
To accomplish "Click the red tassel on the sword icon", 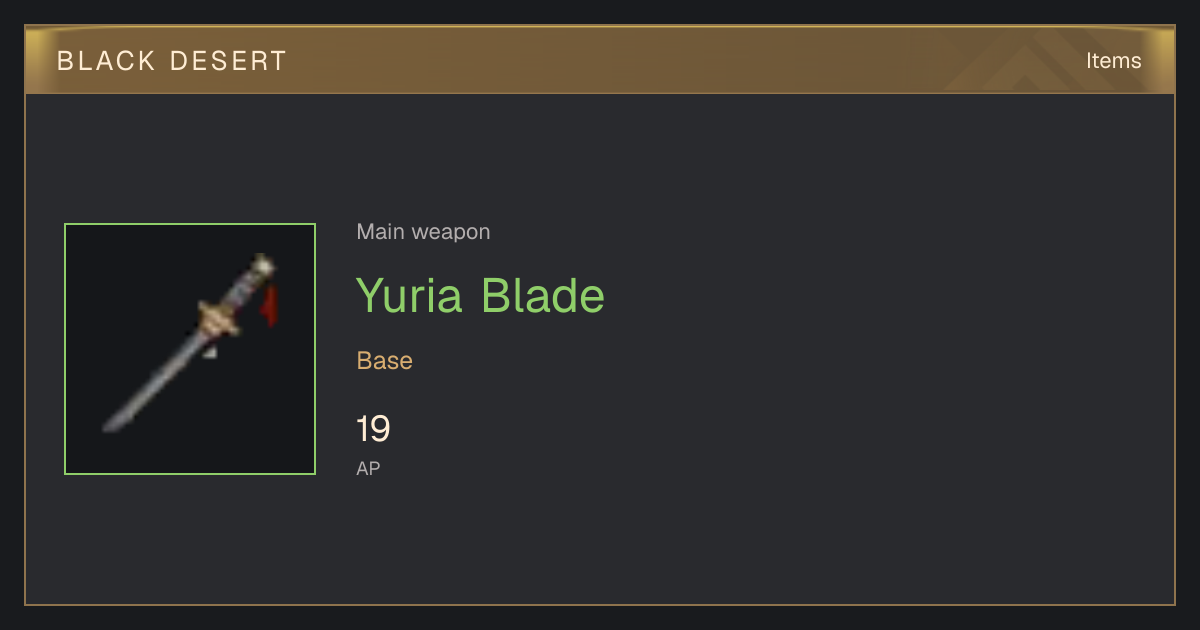I will point(269,304).
